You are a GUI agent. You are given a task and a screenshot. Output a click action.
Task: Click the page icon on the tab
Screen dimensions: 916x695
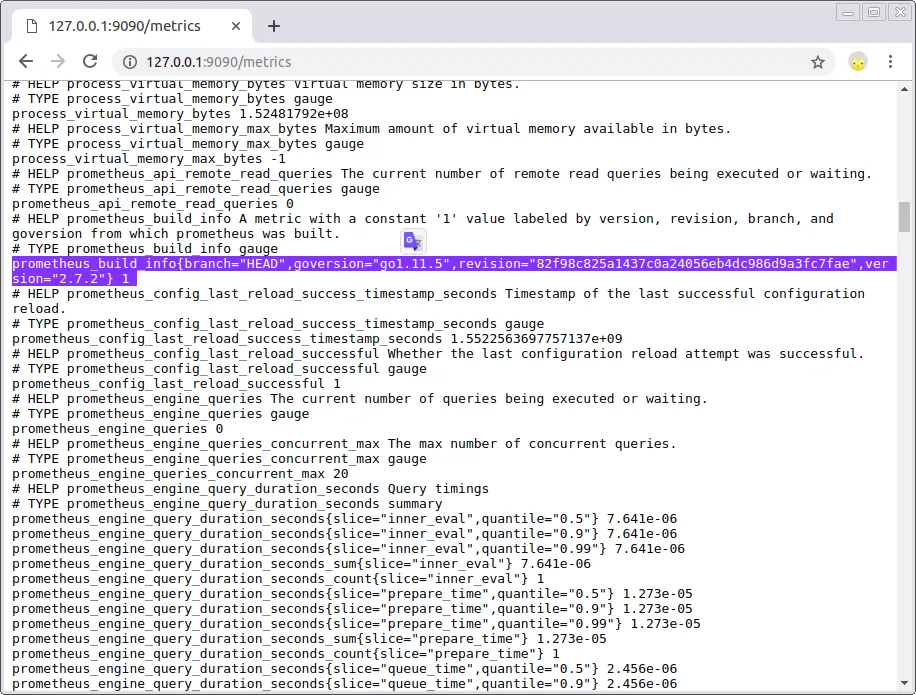click(x=32, y=26)
